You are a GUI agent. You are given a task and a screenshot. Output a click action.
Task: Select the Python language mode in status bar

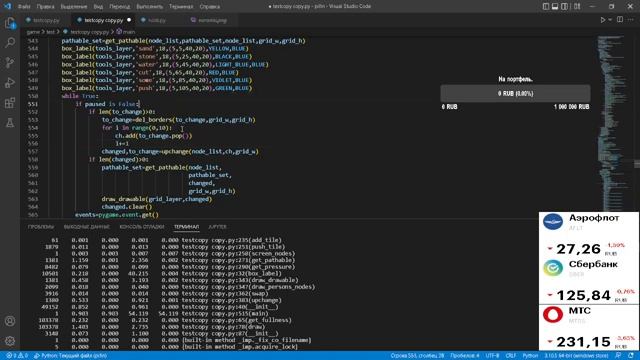click(530, 356)
